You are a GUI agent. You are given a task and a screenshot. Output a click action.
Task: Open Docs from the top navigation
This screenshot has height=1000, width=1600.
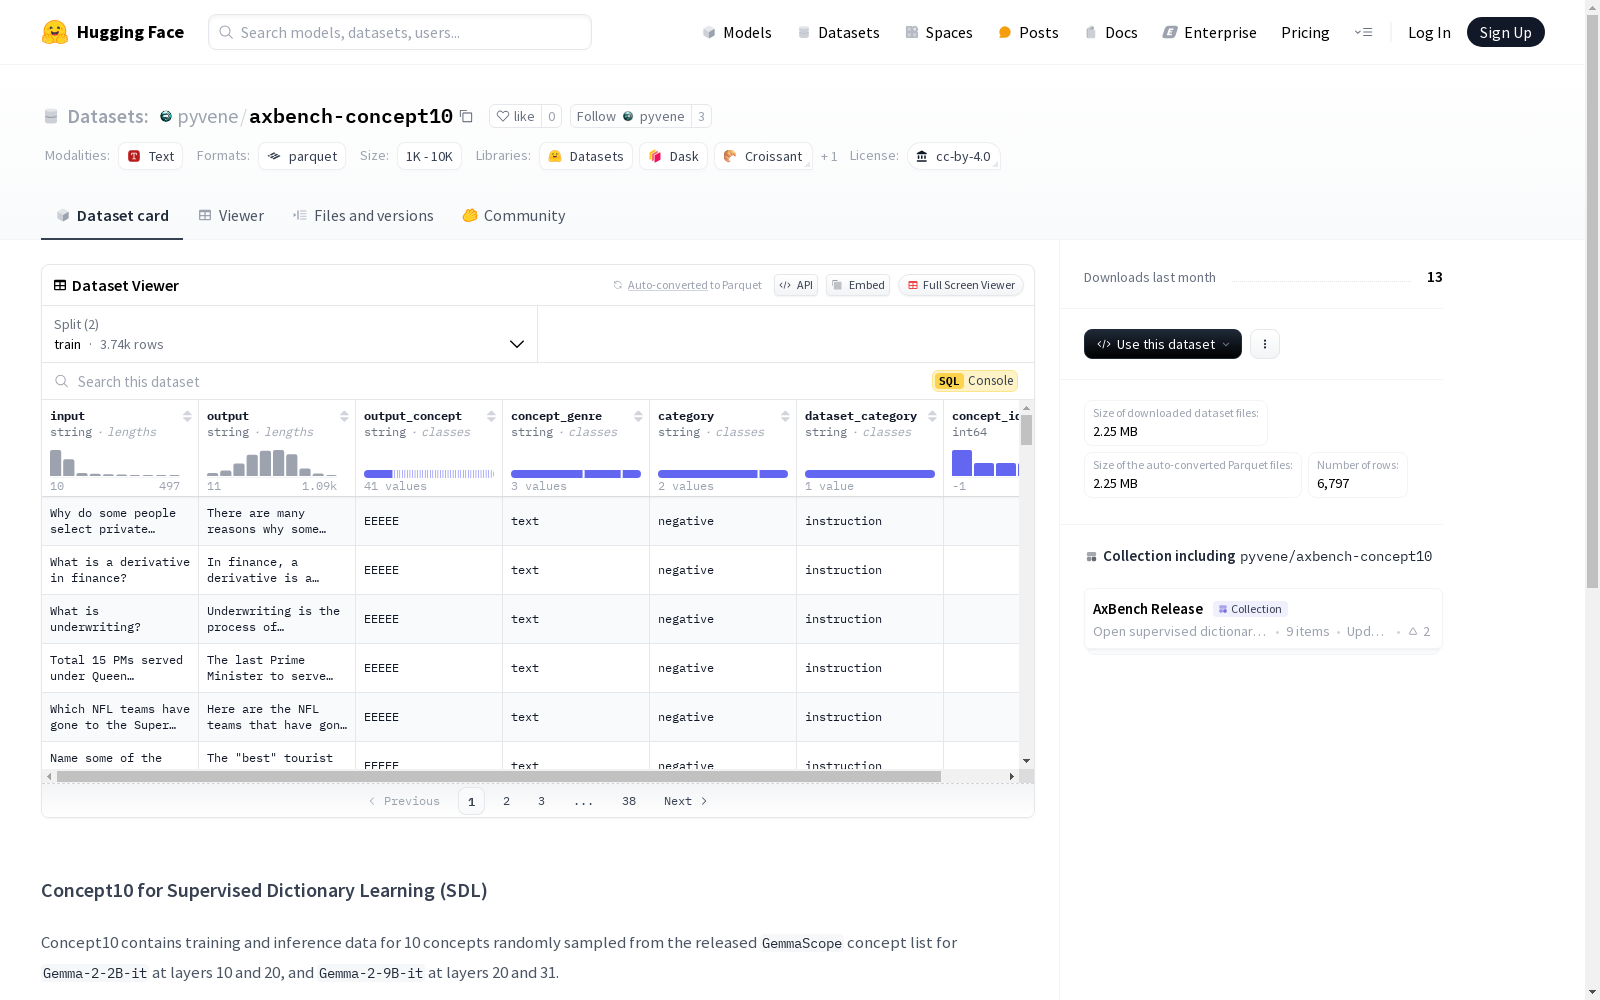pyautogui.click(x=1111, y=32)
